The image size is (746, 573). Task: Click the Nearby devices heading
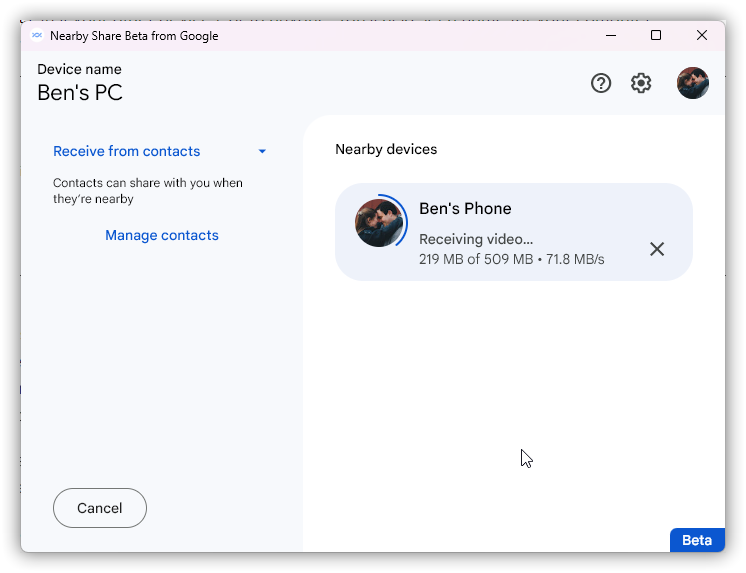pyautogui.click(x=386, y=149)
